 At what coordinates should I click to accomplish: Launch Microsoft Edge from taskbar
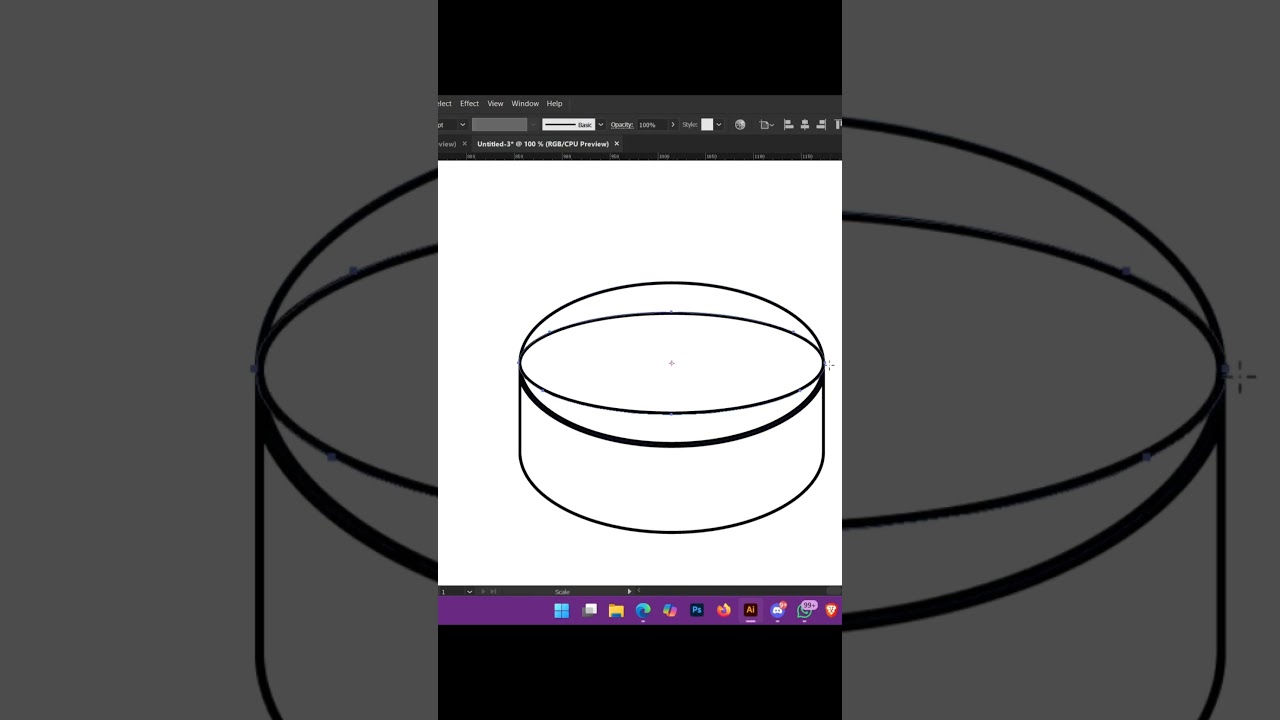coord(643,610)
